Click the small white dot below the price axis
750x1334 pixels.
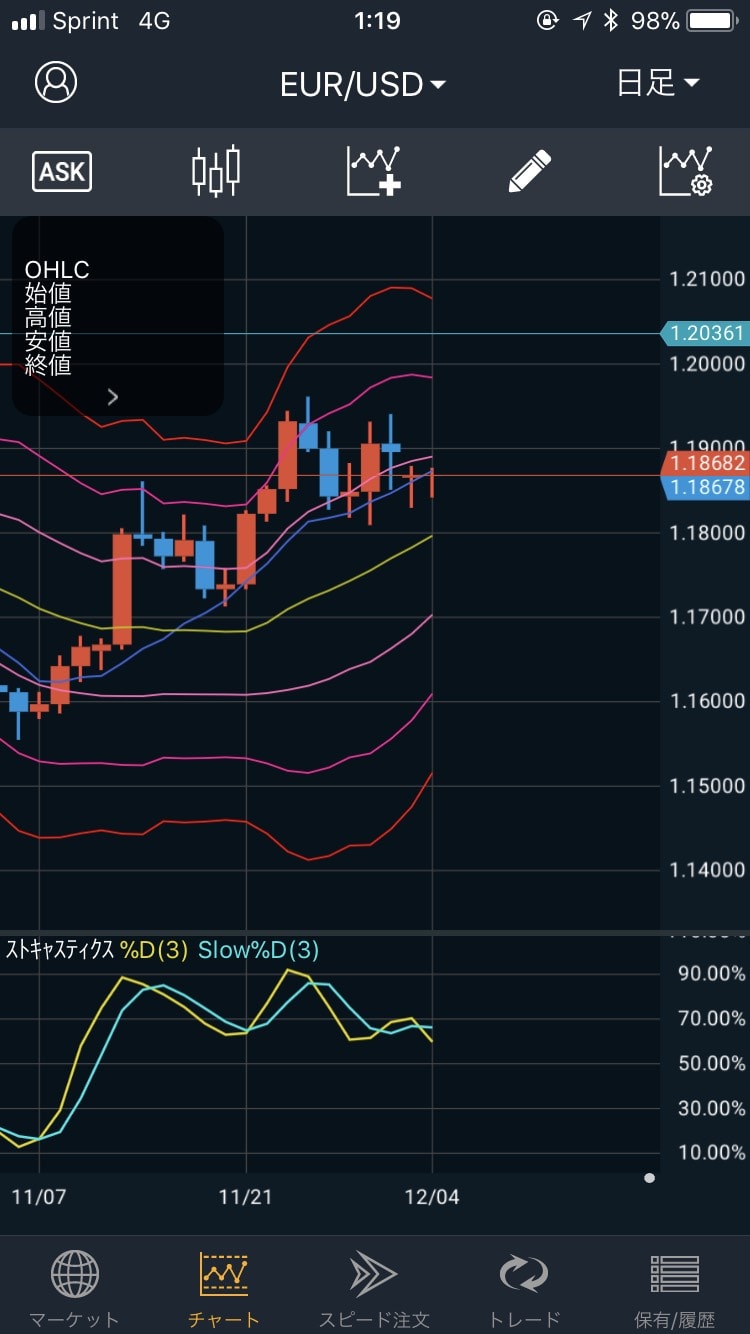click(x=650, y=1178)
